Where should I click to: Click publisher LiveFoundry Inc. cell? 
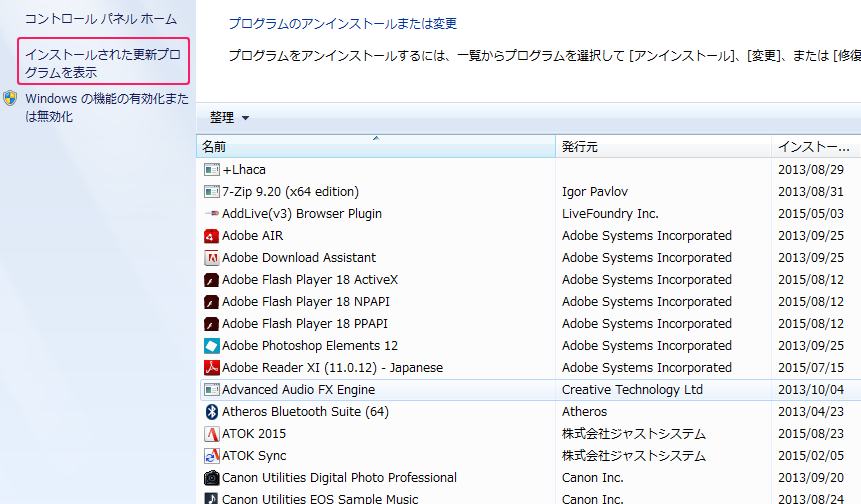click(610, 214)
